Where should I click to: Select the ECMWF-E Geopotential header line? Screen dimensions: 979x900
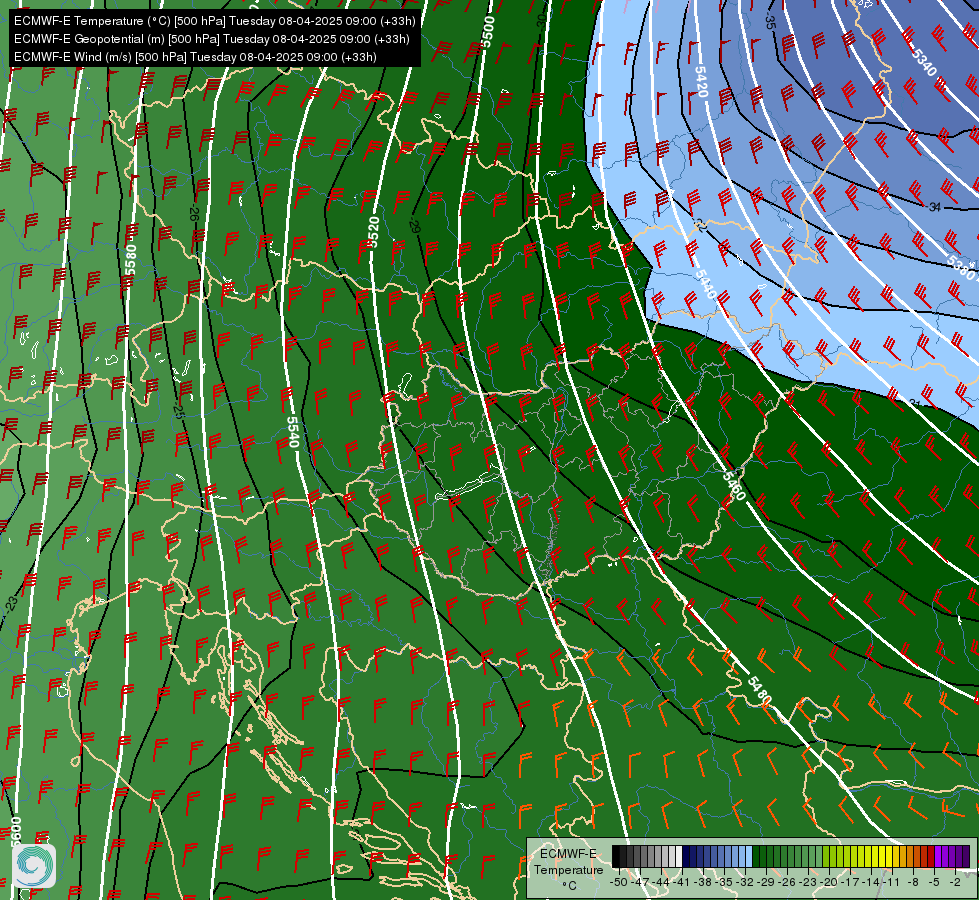(x=212, y=39)
